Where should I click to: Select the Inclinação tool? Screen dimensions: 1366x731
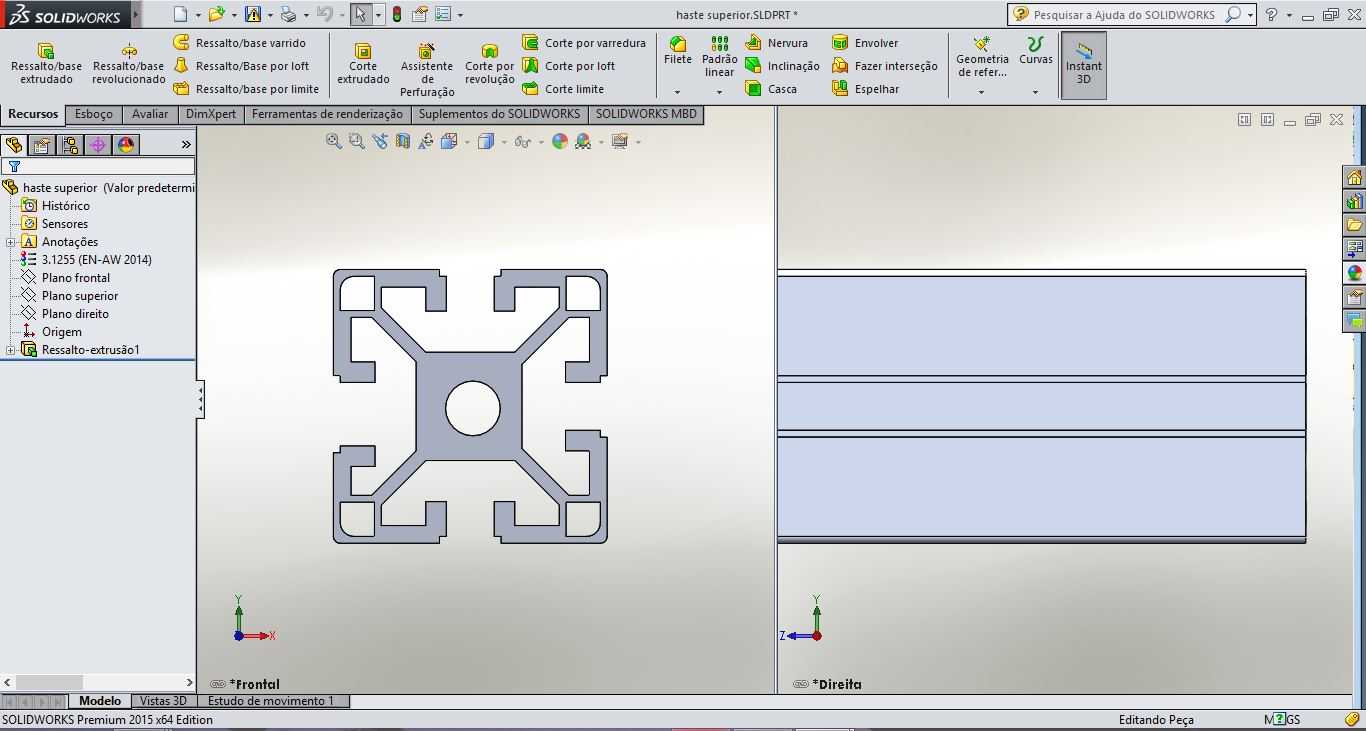782,66
